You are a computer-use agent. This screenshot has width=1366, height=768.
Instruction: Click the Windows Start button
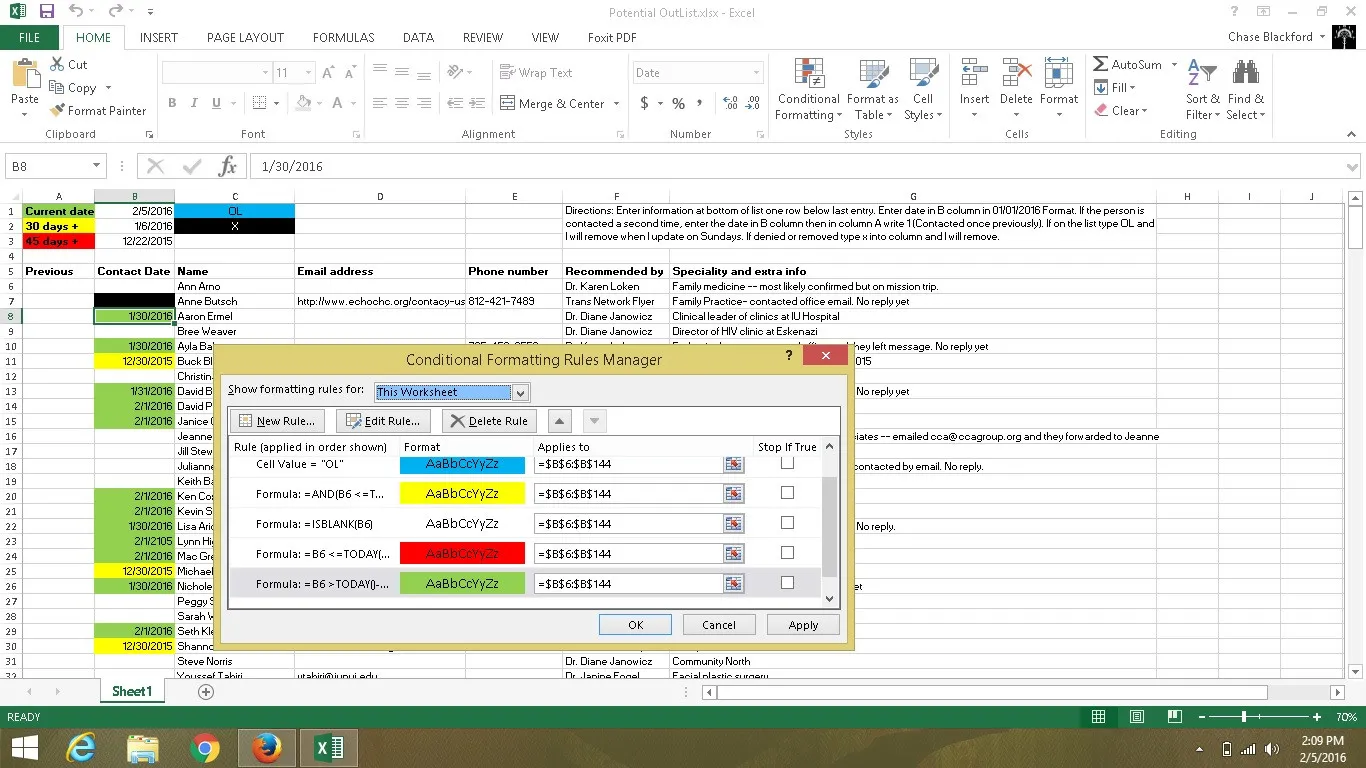24,748
